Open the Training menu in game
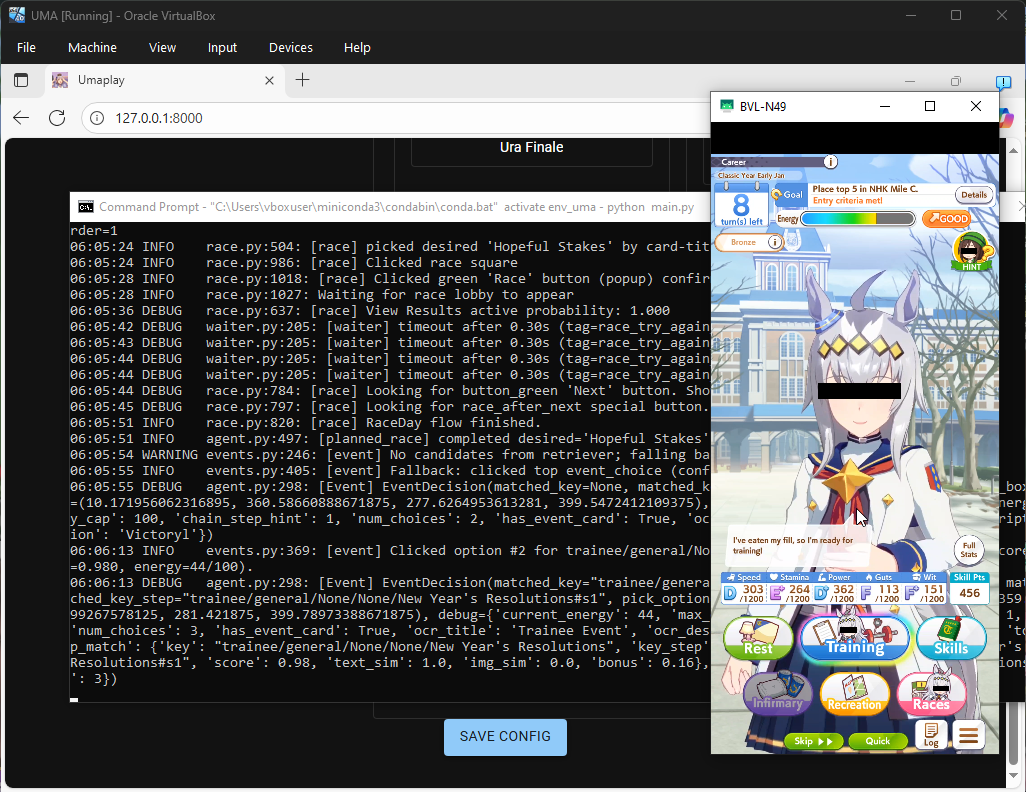The height and width of the screenshot is (792, 1026). (x=855, y=638)
